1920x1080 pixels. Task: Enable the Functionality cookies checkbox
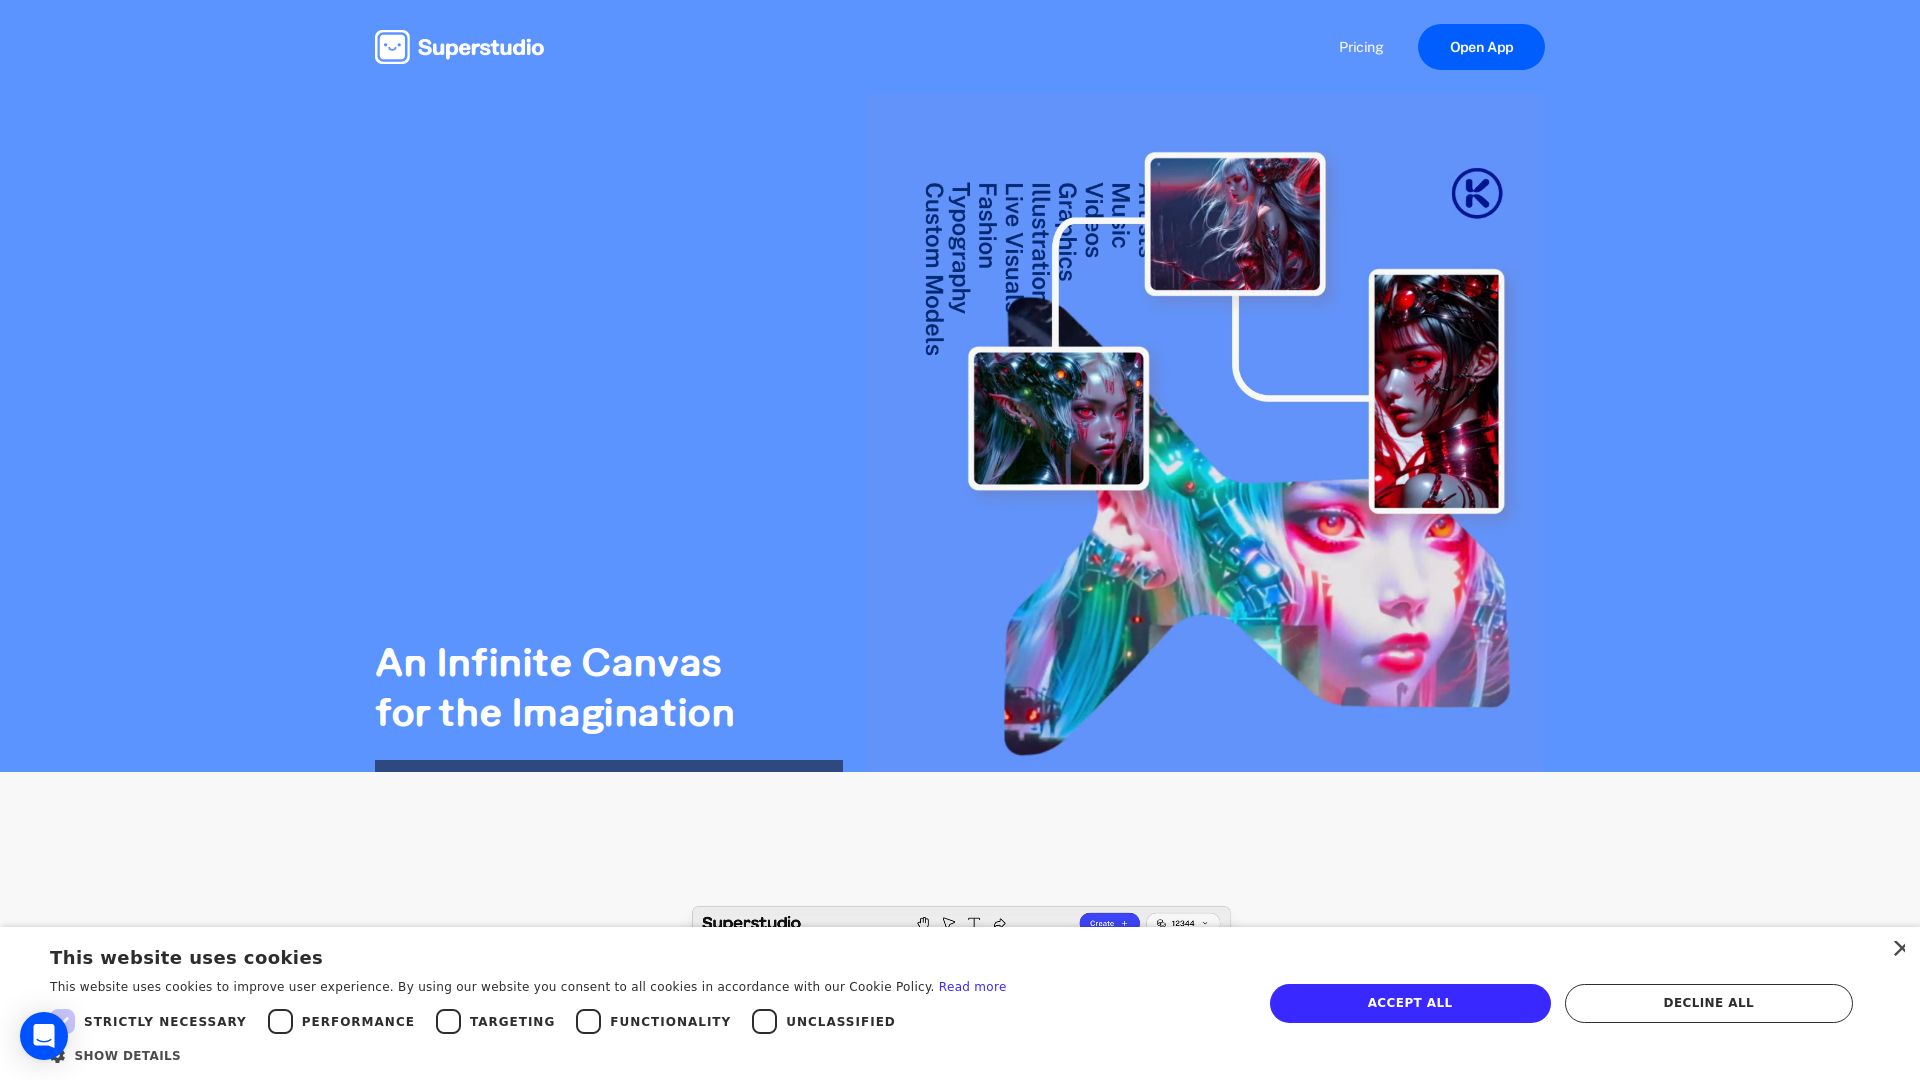[588, 1021]
